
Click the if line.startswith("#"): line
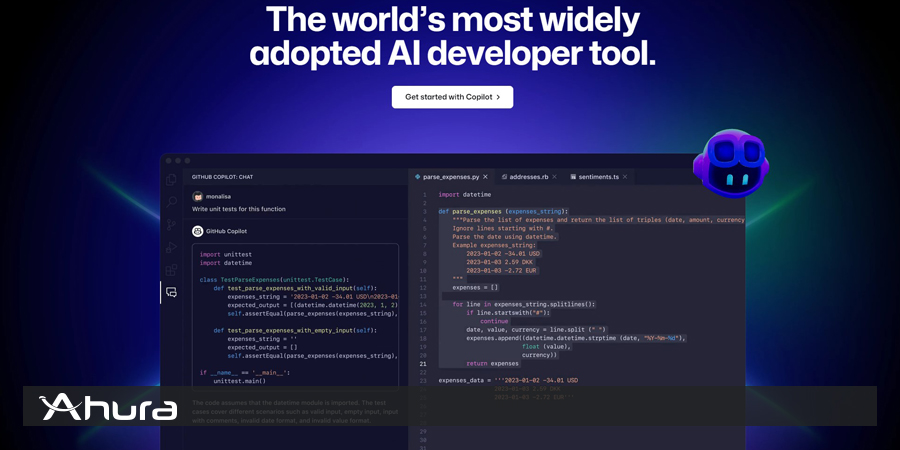click(508, 313)
